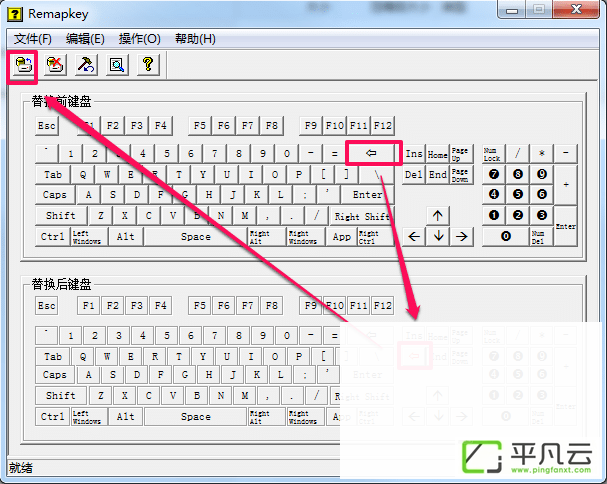The height and width of the screenshot is (484, 607).
Task: Click the delete mapping toolbar icon with red X
Action: [55, 65]
